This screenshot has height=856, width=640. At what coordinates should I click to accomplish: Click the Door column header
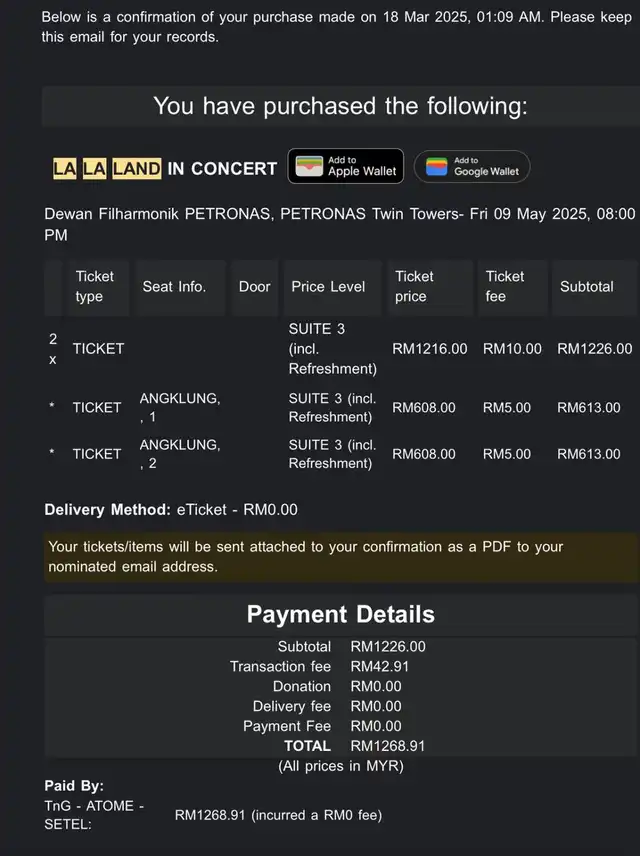pyautogui.click(x=254, y=287)
